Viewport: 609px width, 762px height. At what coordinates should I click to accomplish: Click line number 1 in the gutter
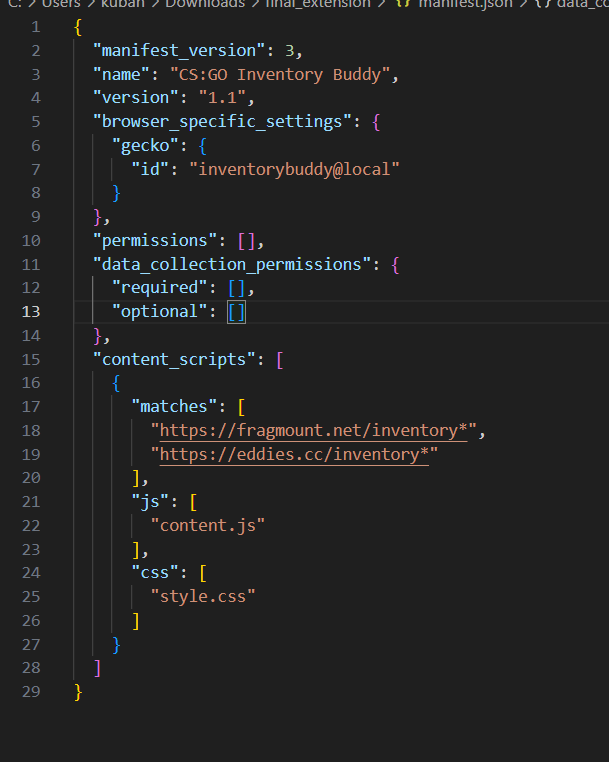(x=36, y=27)
